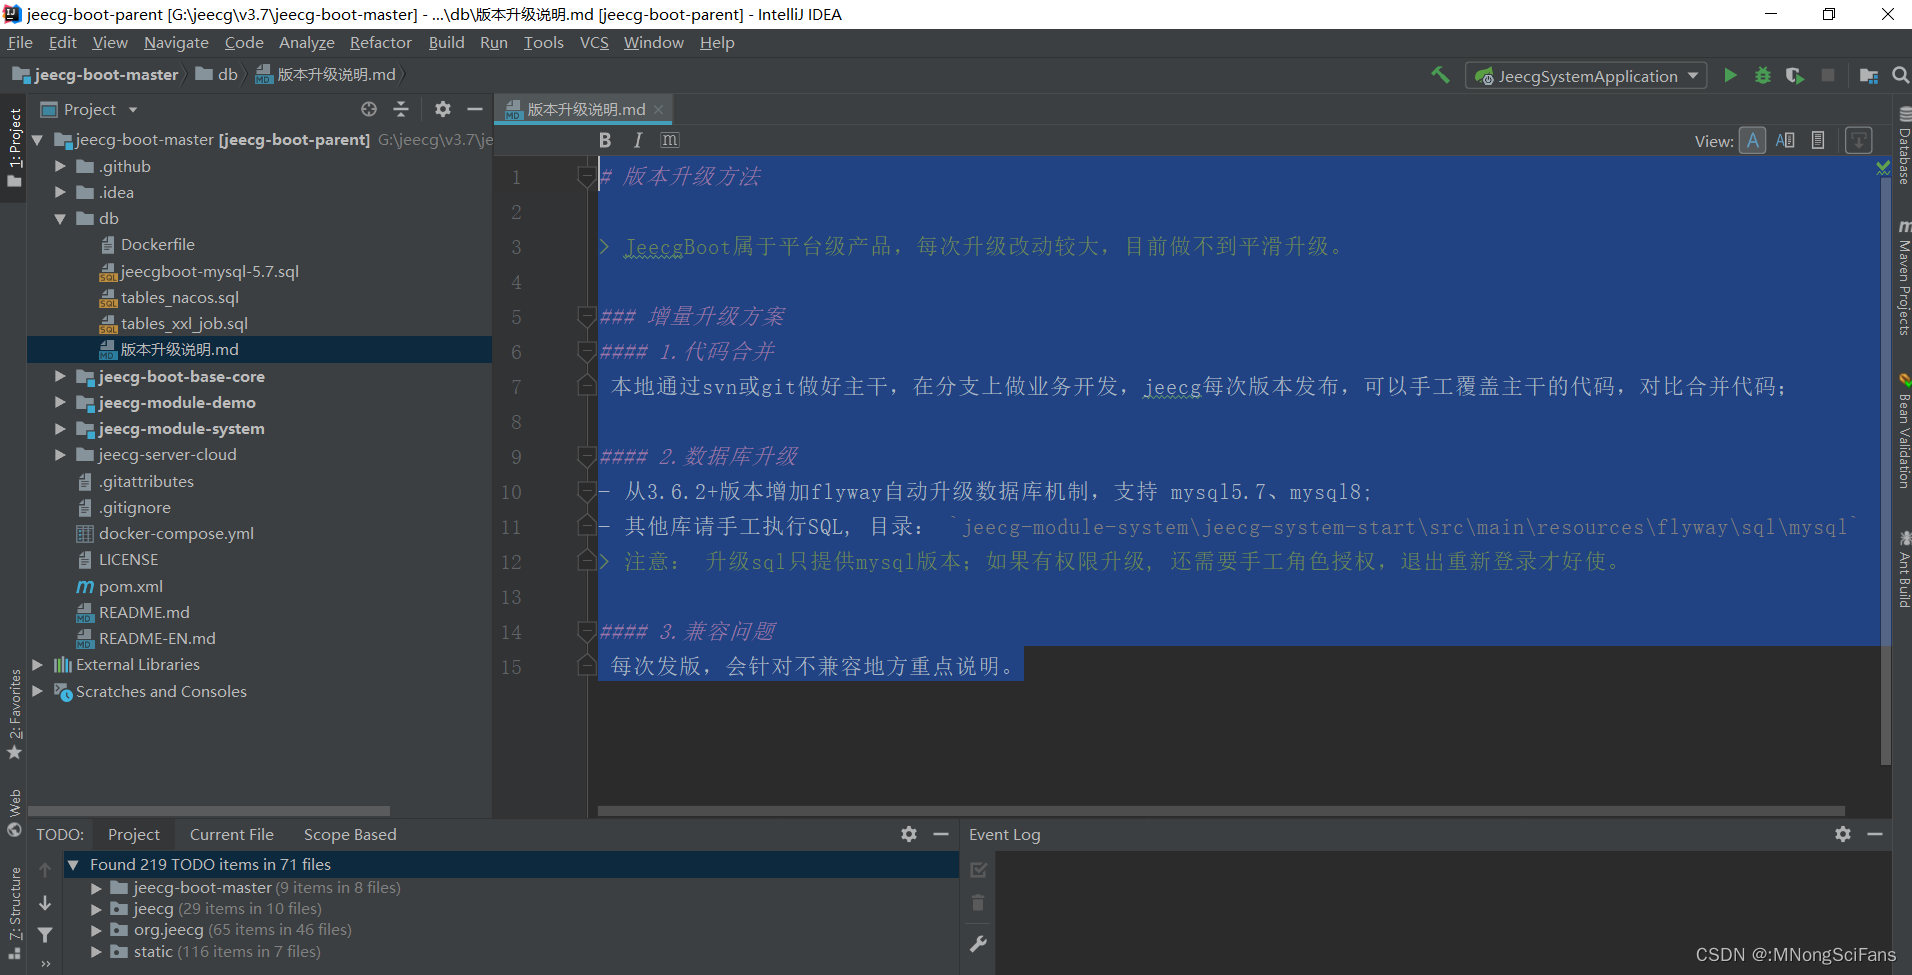Apply bold formatting with the B icon
The width and height of the screenshot is (1912, 975).
pos(605,140)
